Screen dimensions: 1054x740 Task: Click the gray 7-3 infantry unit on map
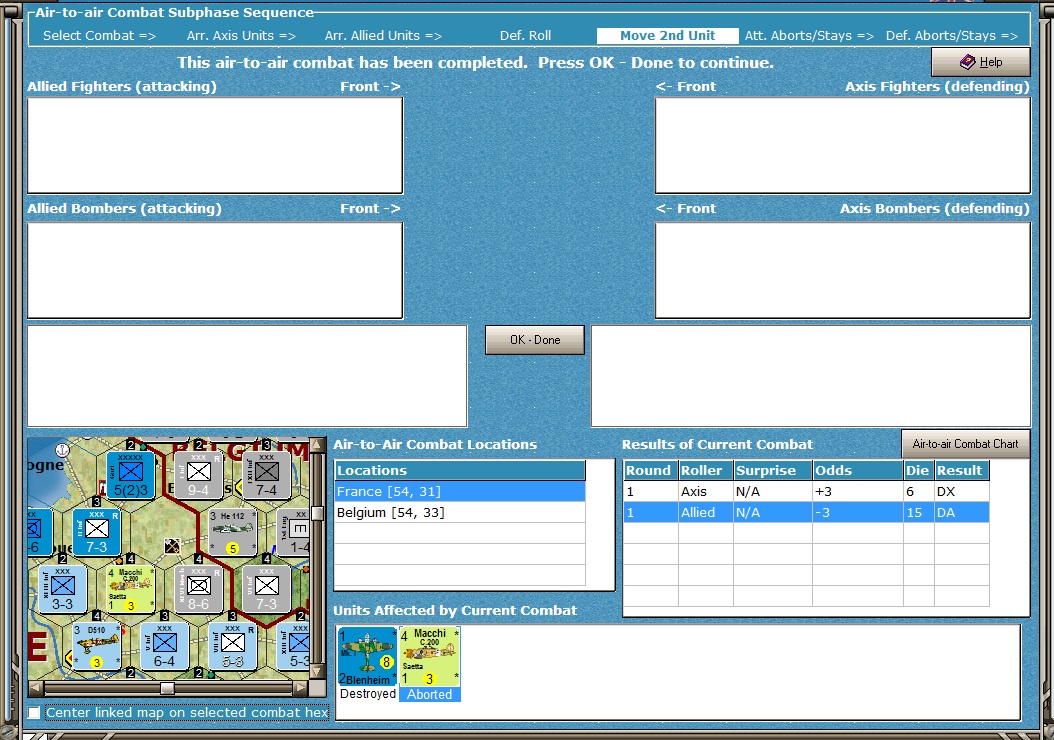[x=266, y=589]
